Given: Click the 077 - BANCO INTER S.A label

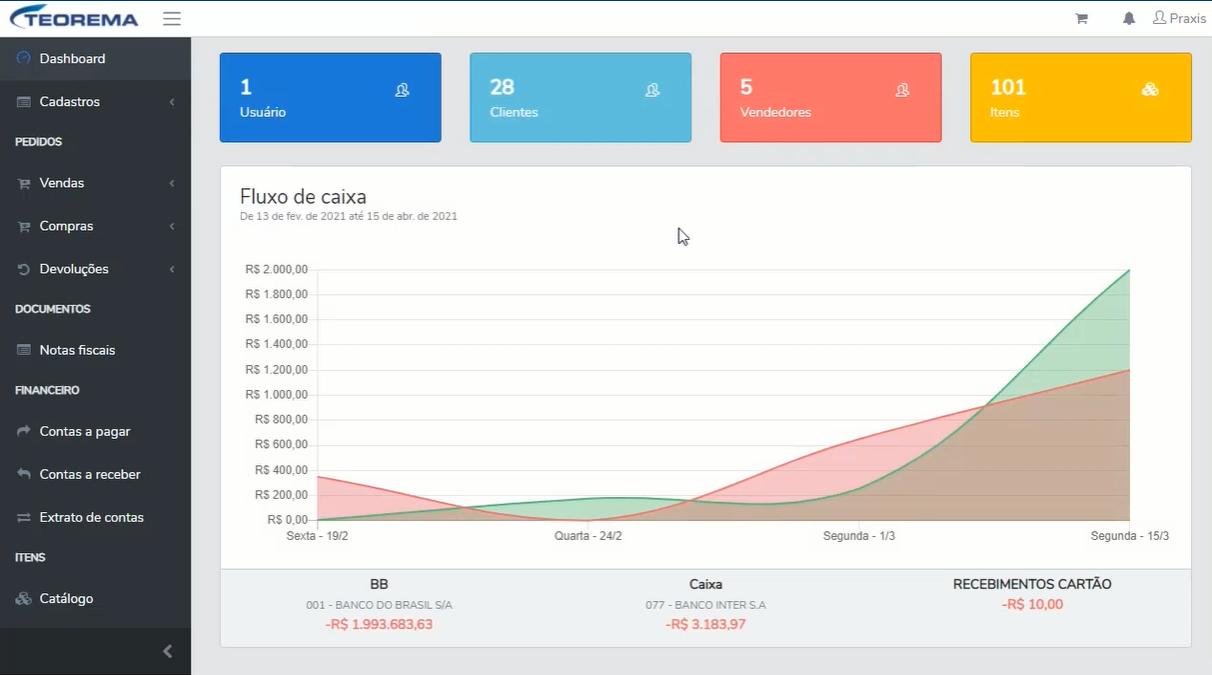Looking at the screenshot, I should click(x=706, y=605).
